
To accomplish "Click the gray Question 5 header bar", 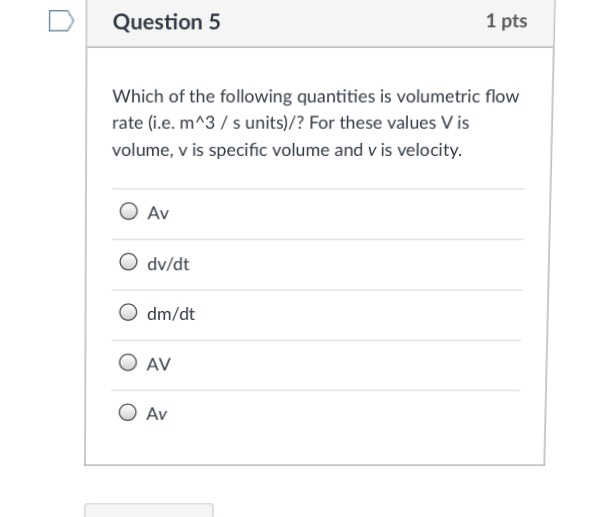I will (x=350, y=22).
